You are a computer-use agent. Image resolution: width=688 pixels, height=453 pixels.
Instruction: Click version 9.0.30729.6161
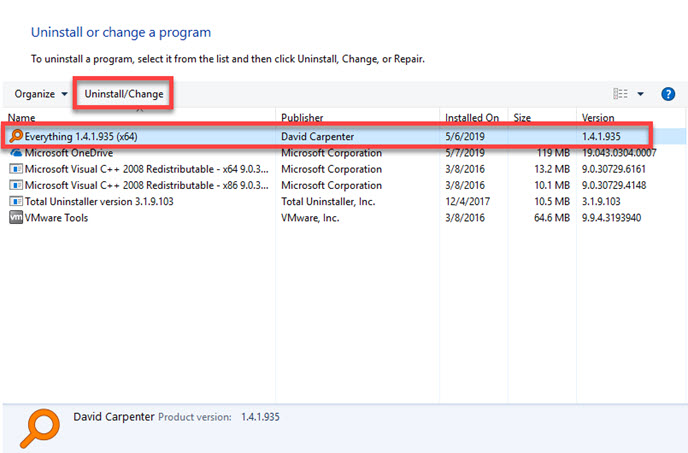(614, 169)
